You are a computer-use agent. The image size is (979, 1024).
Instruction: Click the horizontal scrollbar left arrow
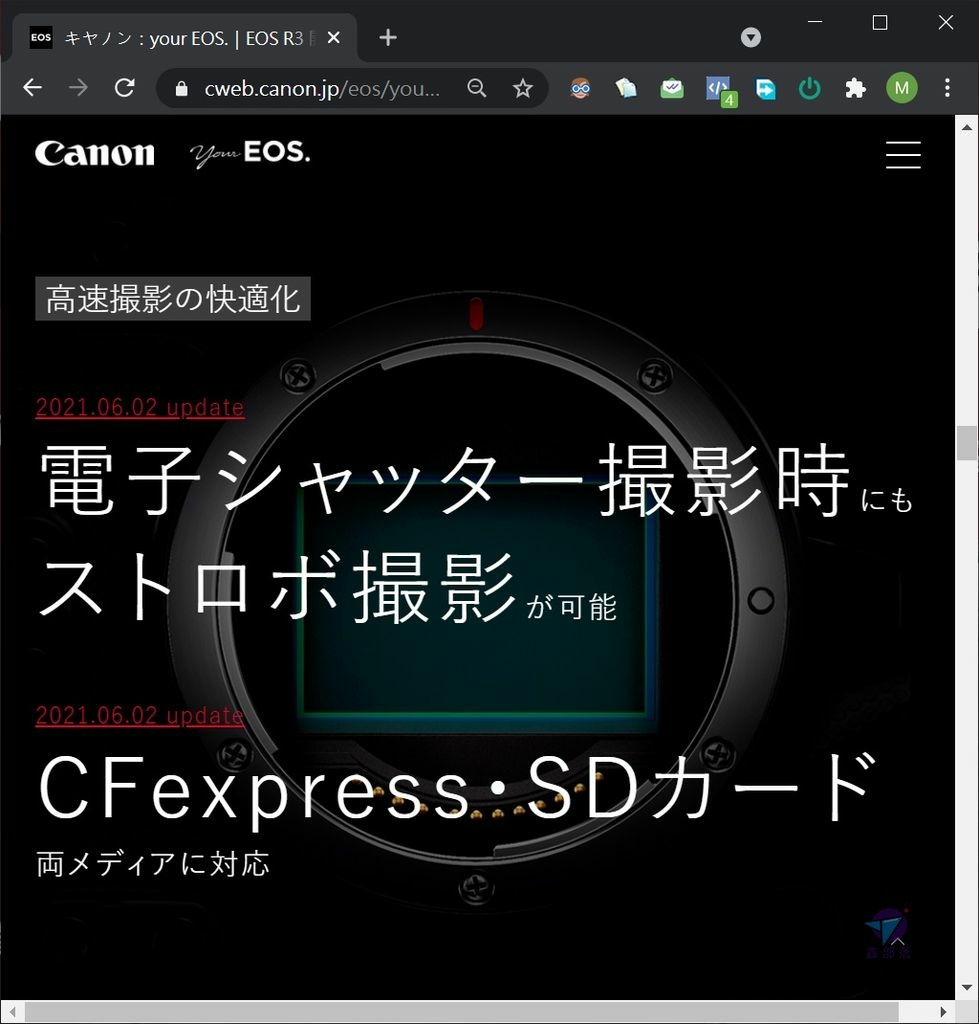coord(12,1012)
